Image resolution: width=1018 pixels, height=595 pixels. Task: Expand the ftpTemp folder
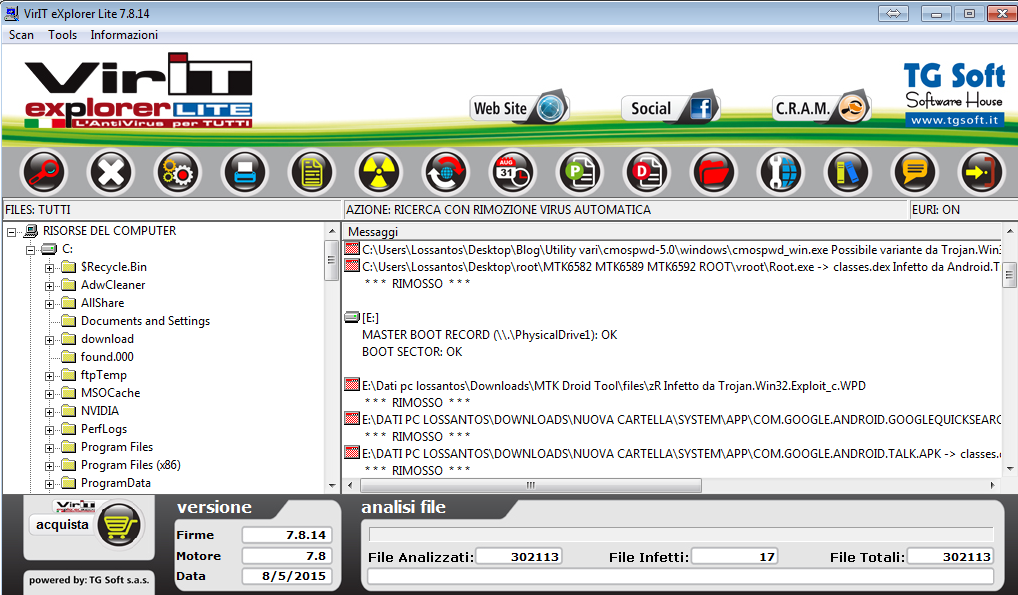point(49,376)
